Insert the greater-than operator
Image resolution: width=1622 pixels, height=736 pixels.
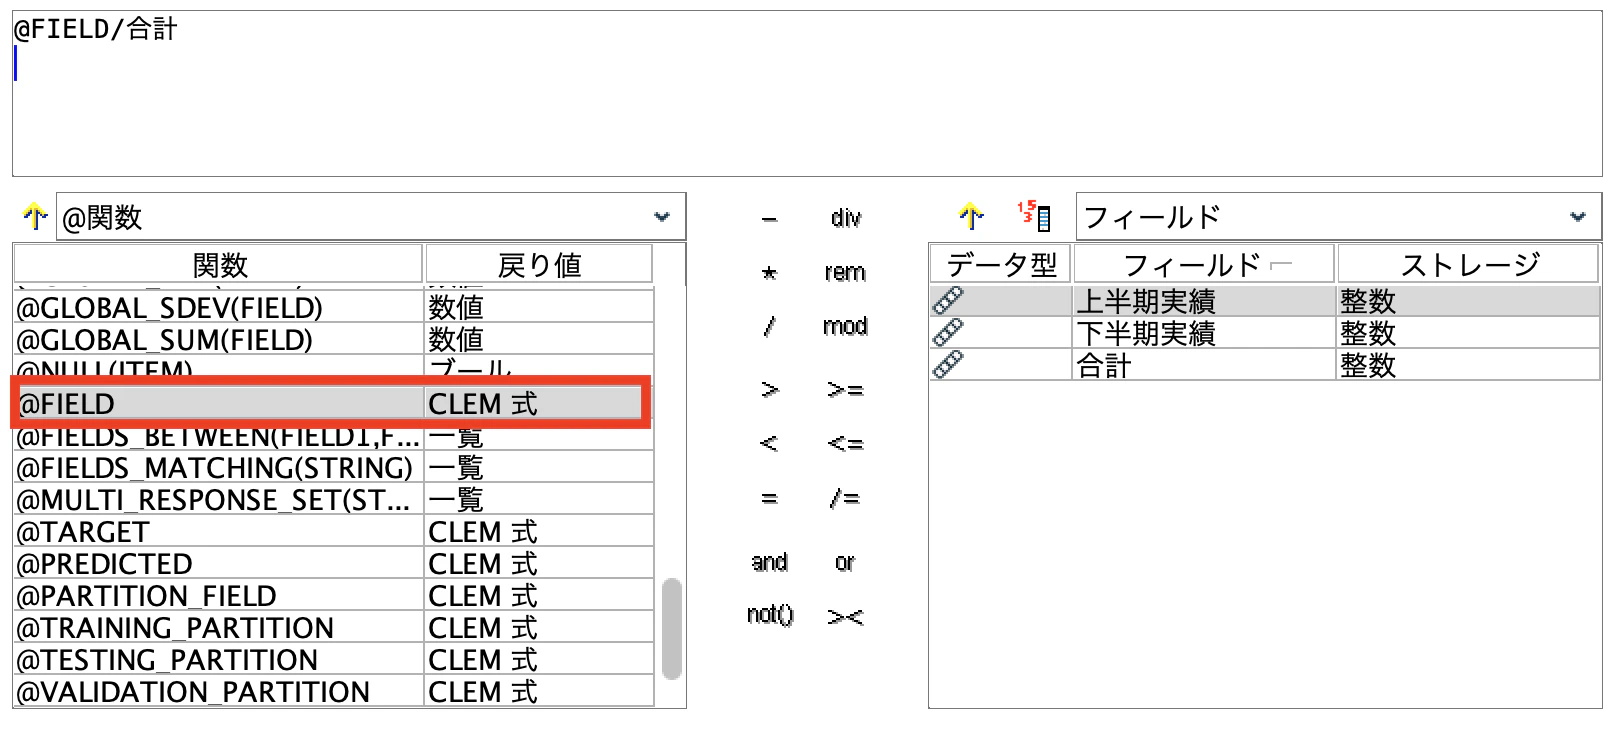769,389
